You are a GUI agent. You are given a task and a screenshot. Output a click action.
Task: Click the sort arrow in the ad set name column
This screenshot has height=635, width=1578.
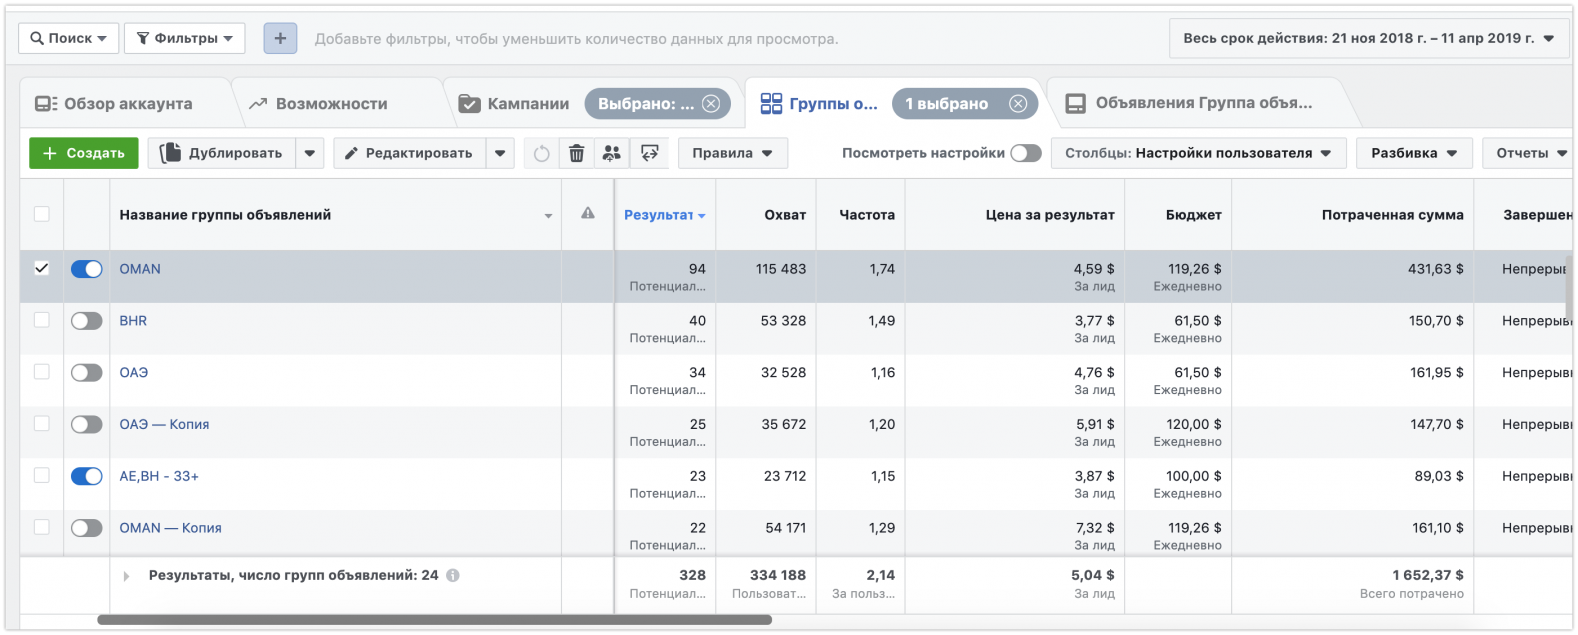[548, 216]
